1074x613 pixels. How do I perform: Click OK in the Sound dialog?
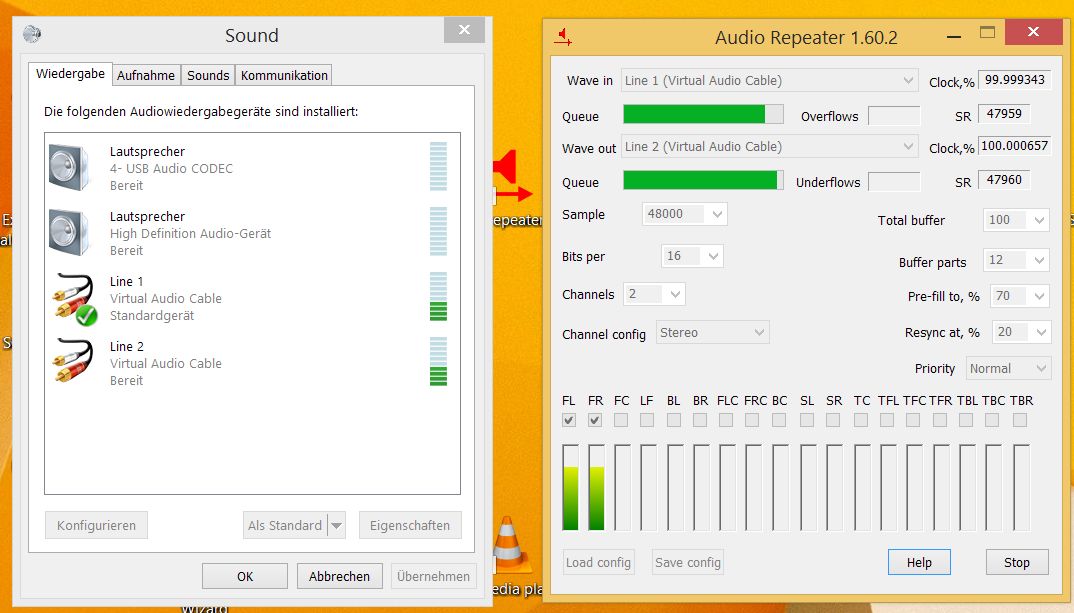pyautogui.click(x=245, y=576)
